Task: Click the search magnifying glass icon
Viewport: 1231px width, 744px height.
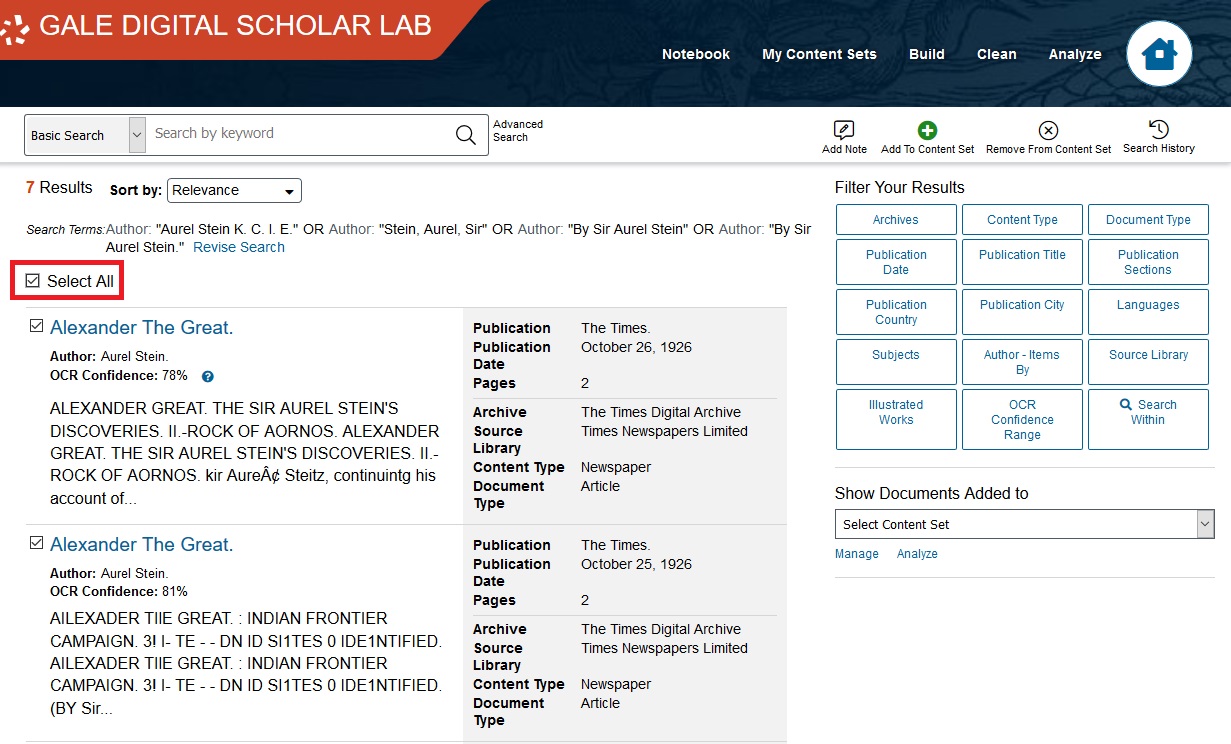Action: pos(464,134)
